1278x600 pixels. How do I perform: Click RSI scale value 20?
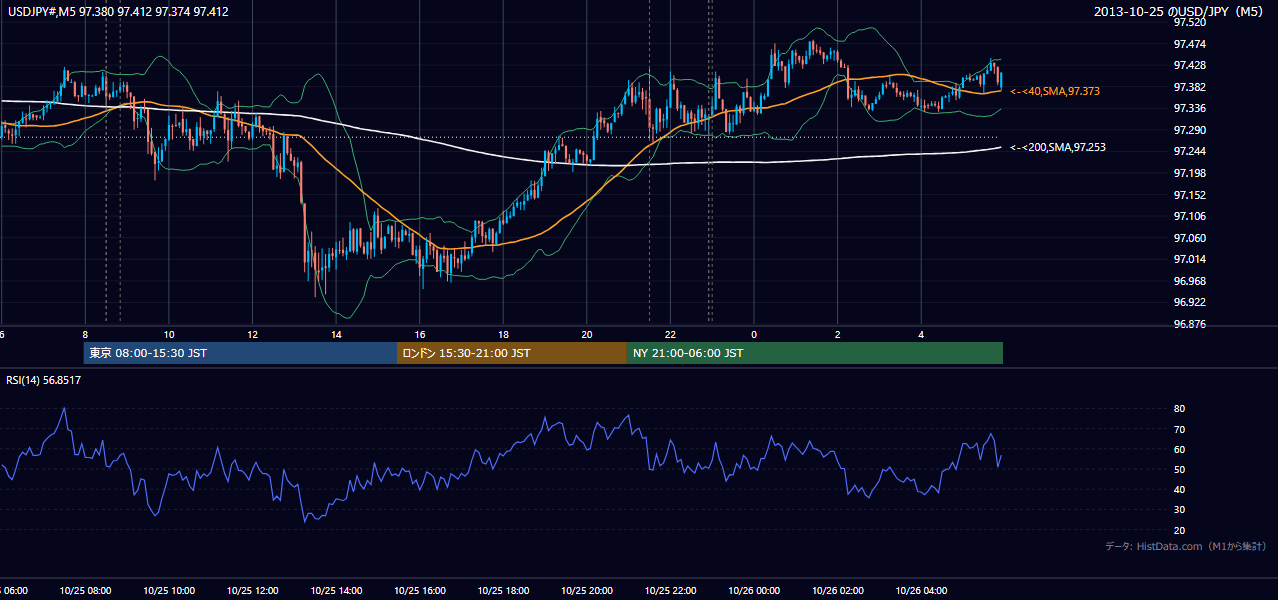(x=1179, y=530)
